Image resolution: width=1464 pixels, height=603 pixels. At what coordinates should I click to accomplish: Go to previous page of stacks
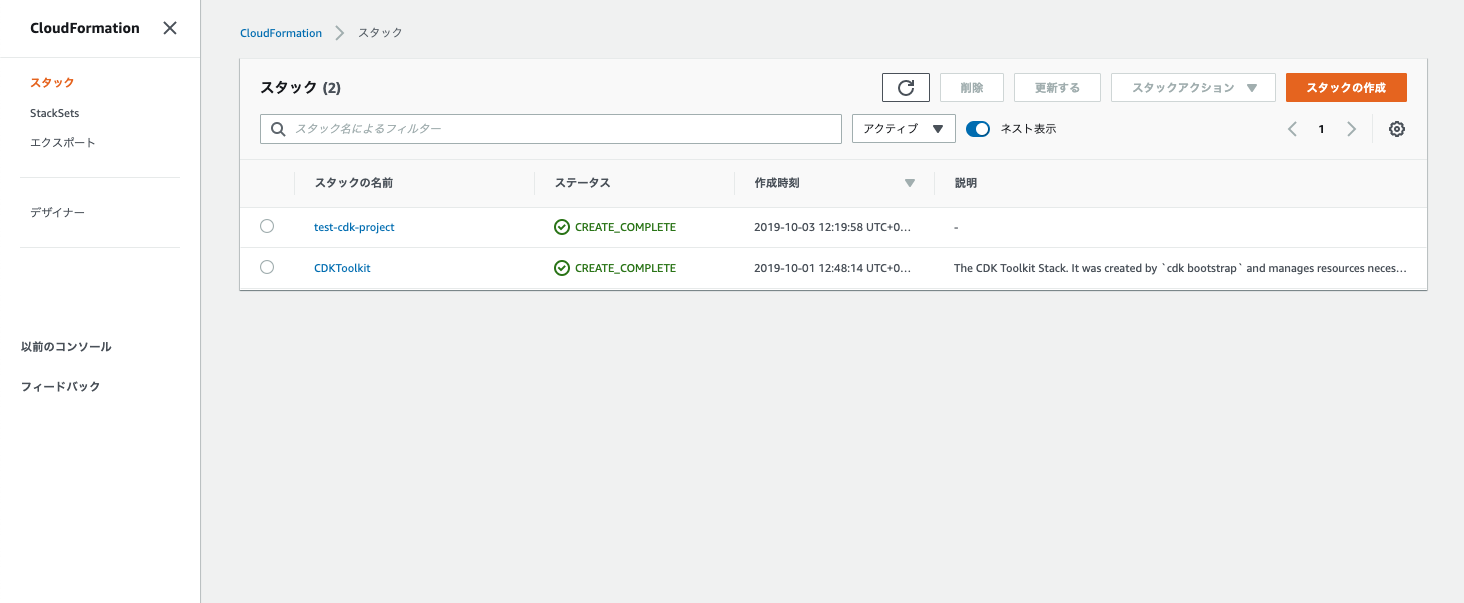(x=1292, y=129)
